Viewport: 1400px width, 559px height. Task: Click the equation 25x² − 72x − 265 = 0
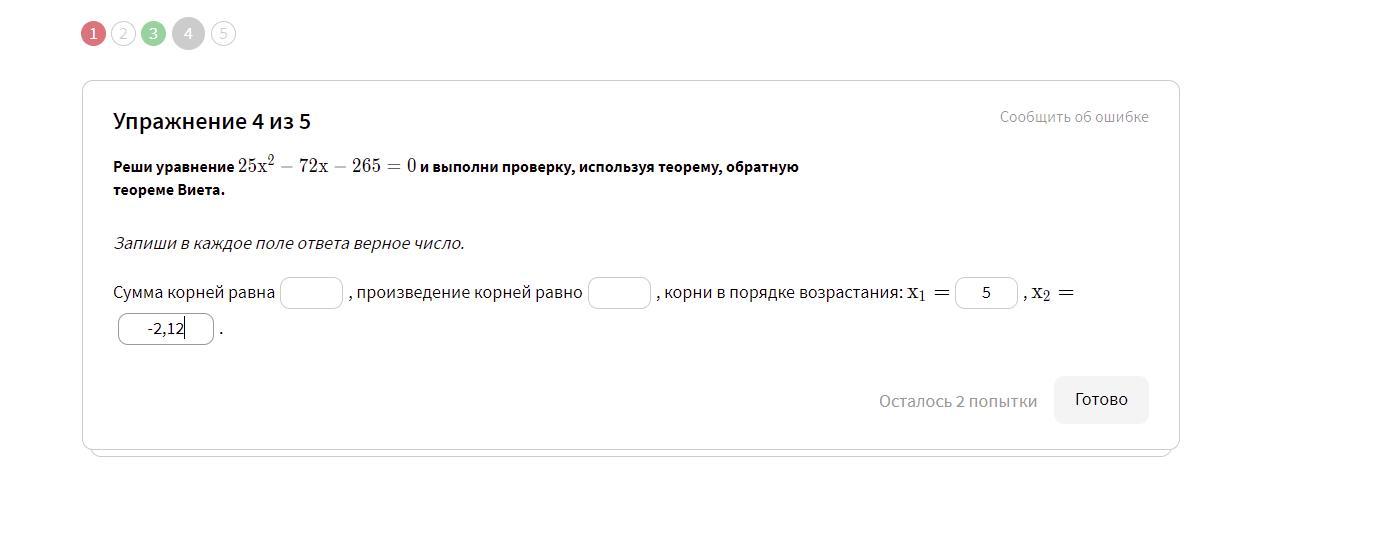[x=327, y=166]
